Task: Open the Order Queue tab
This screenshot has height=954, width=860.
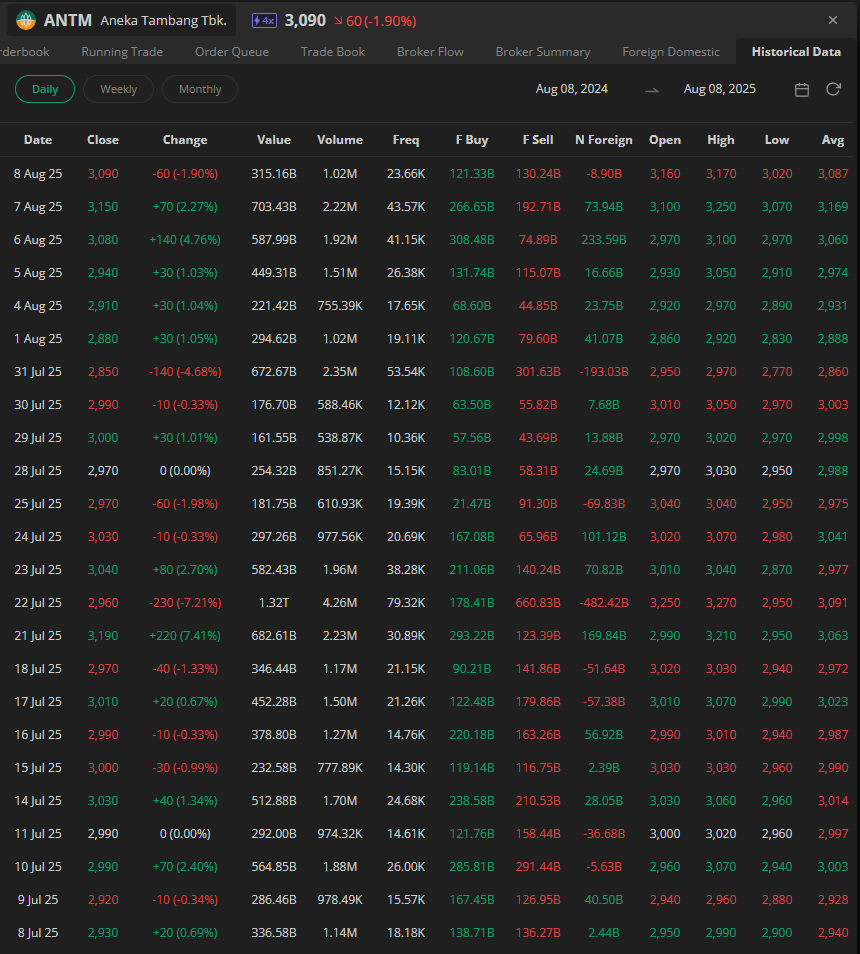Action: point(232,52)
